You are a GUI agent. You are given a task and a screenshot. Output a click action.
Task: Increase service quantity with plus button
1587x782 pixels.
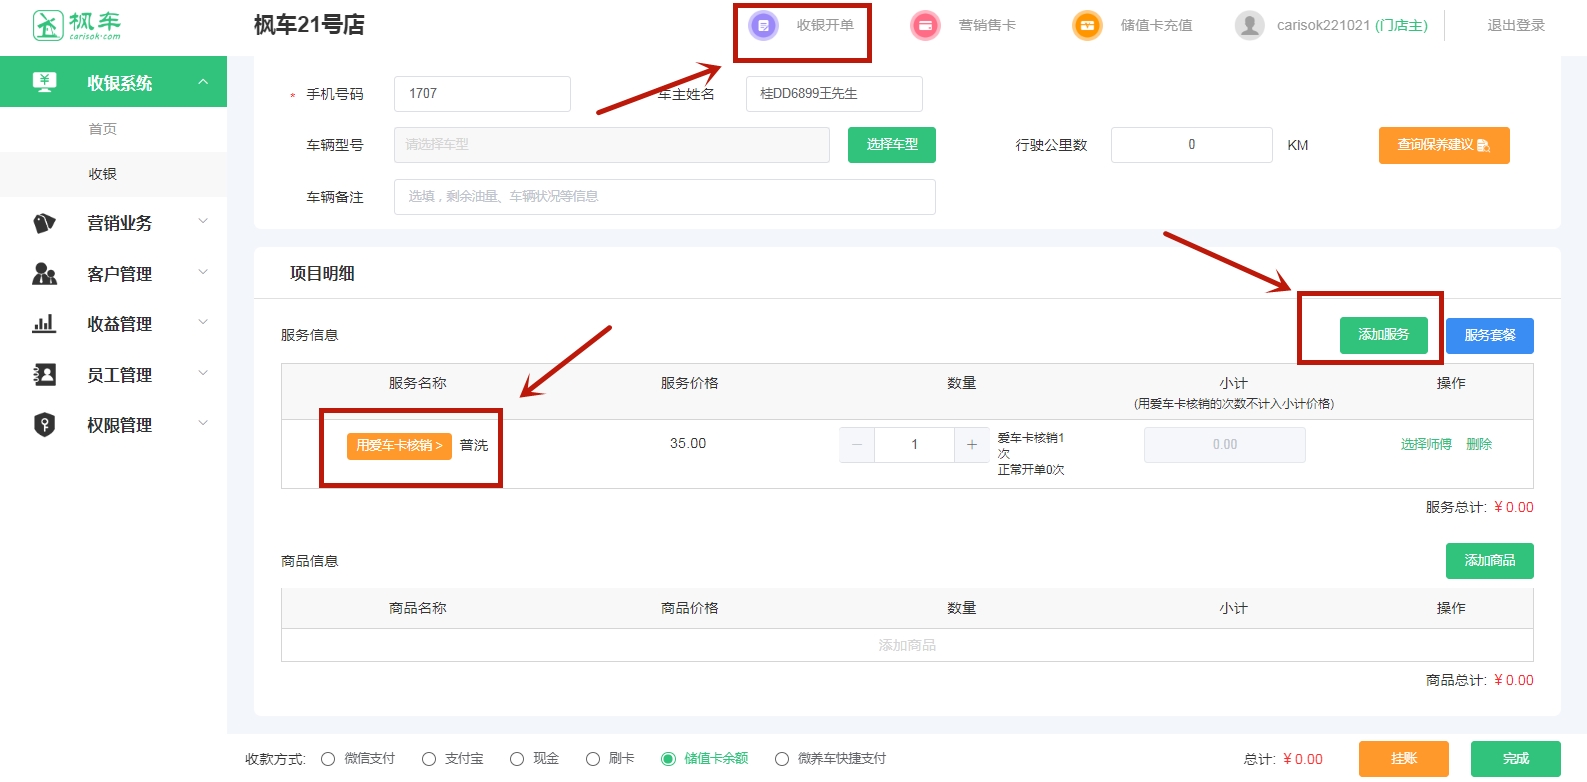(971, 445)
